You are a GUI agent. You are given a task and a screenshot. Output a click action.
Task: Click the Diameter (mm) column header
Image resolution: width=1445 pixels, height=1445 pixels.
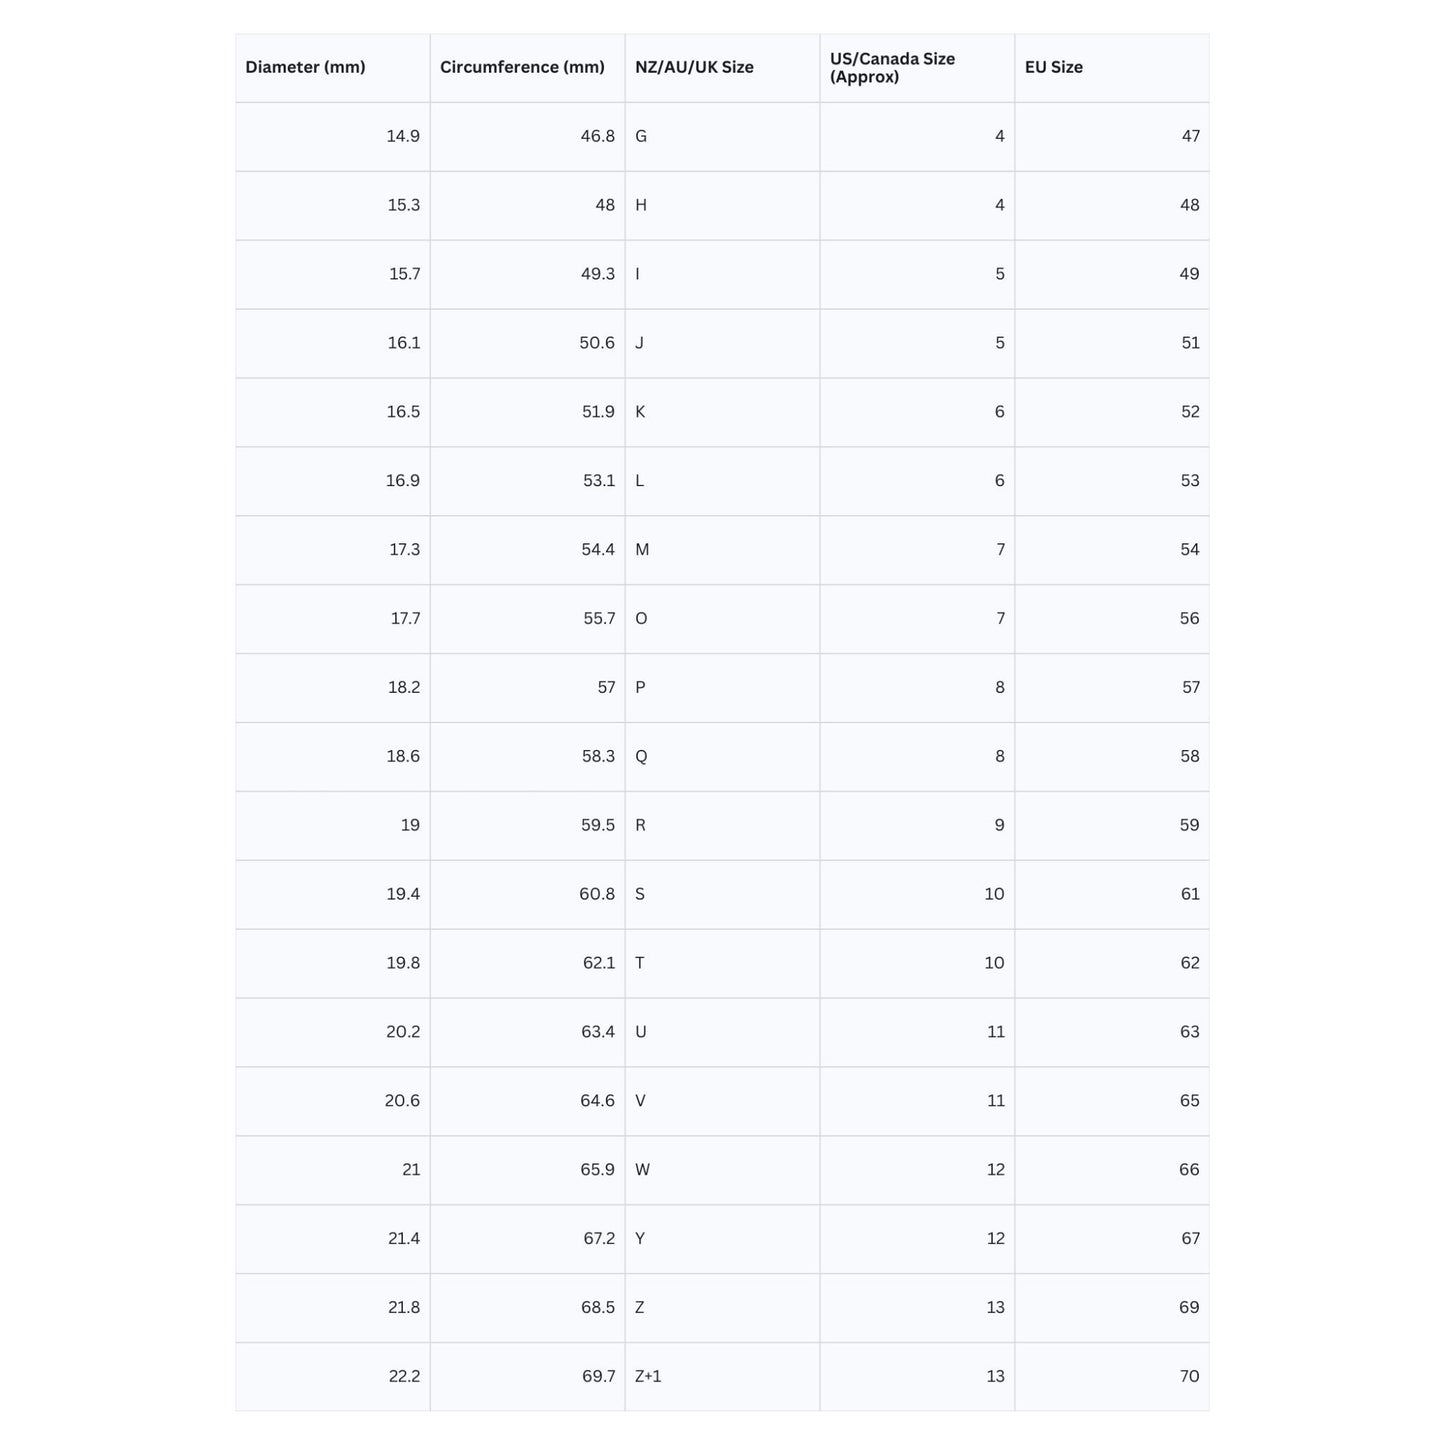[x=306, y=68]
